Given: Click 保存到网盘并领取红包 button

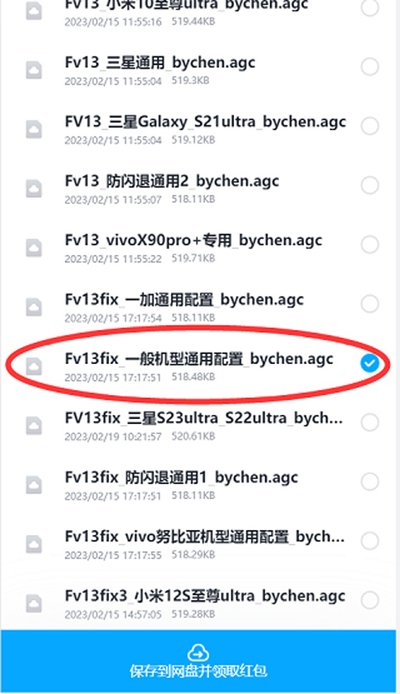Looking at the screenshot, I should 198,661.
